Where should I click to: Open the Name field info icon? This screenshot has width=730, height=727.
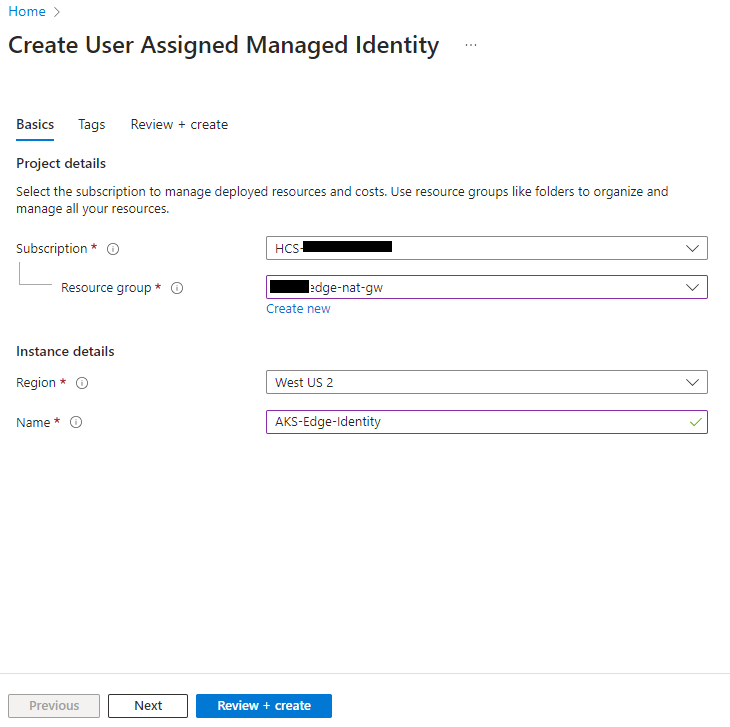point(76,422)
